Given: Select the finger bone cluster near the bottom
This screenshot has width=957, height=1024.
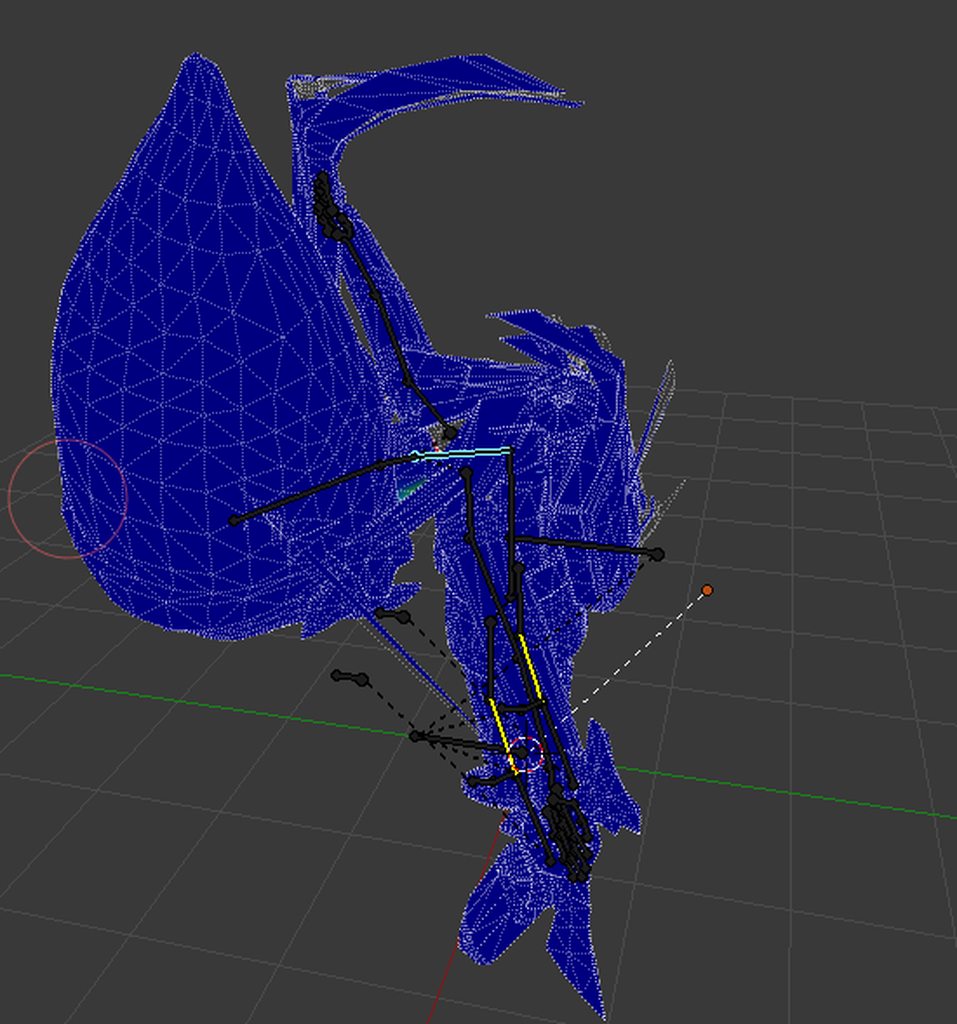Looking at the screenshot, I should [568, 833].
